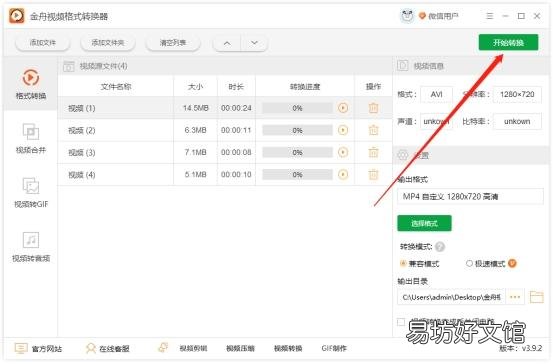The height and width of the screenshot is (364, 553).
Task: Click progress bar of 视频 (2)
Action: click(x=297, y=131)
